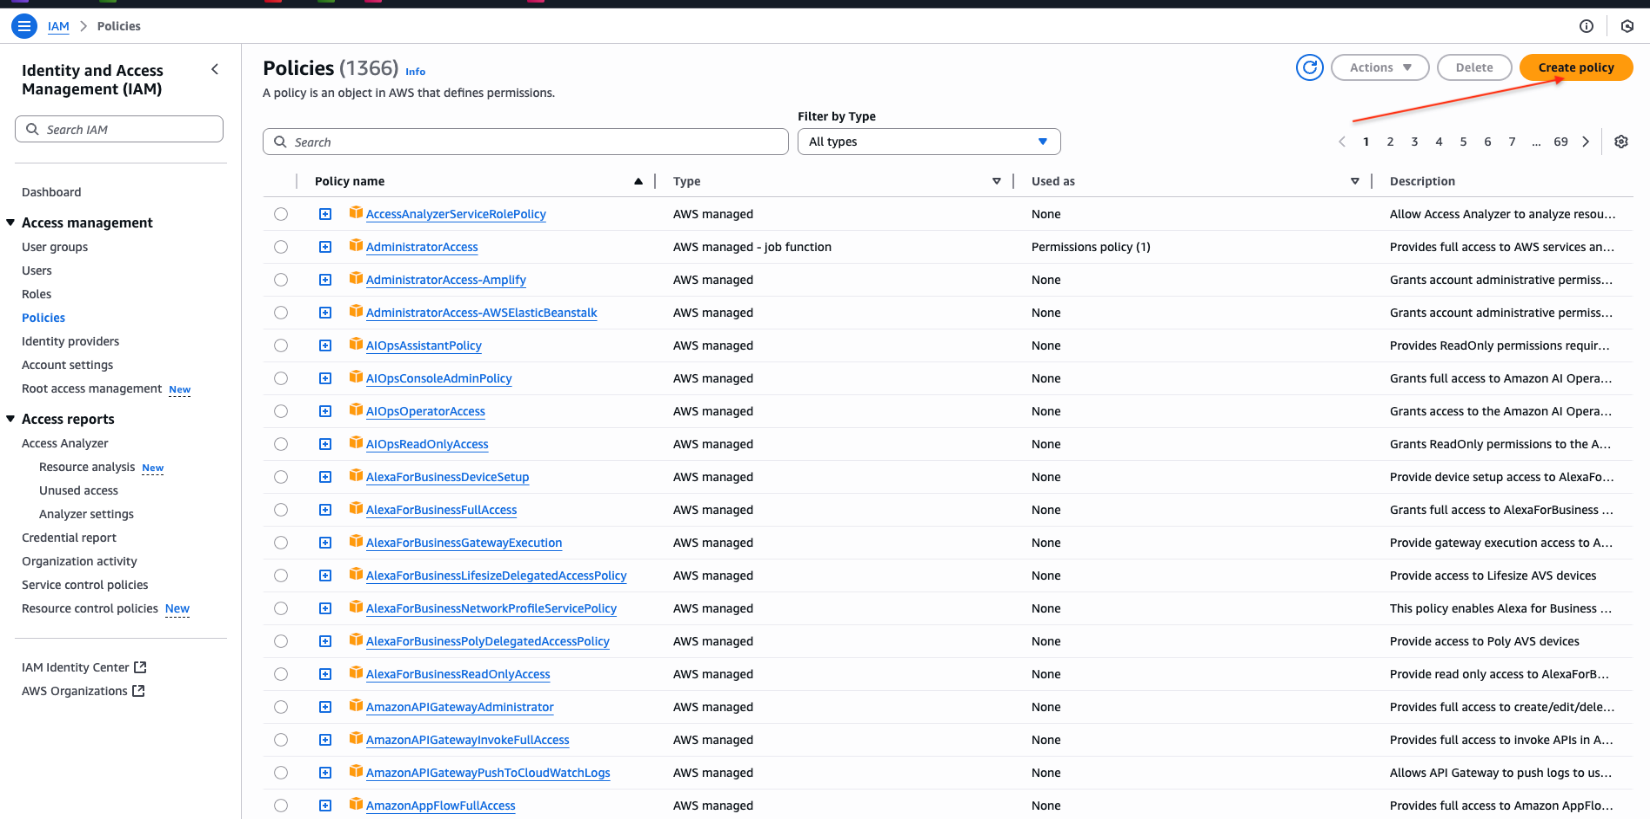Open the AccessAnalyzerServiceRolePolicy link

(455, 214)
